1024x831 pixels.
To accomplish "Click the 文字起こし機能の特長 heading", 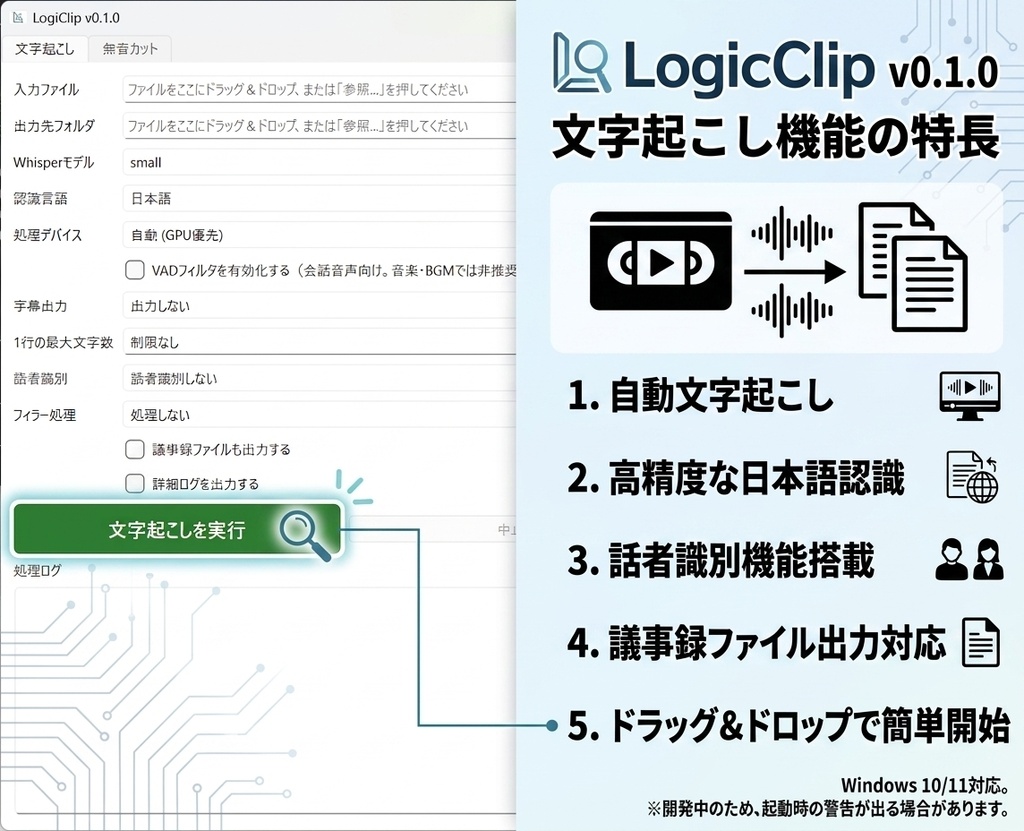I will [776, 137].
